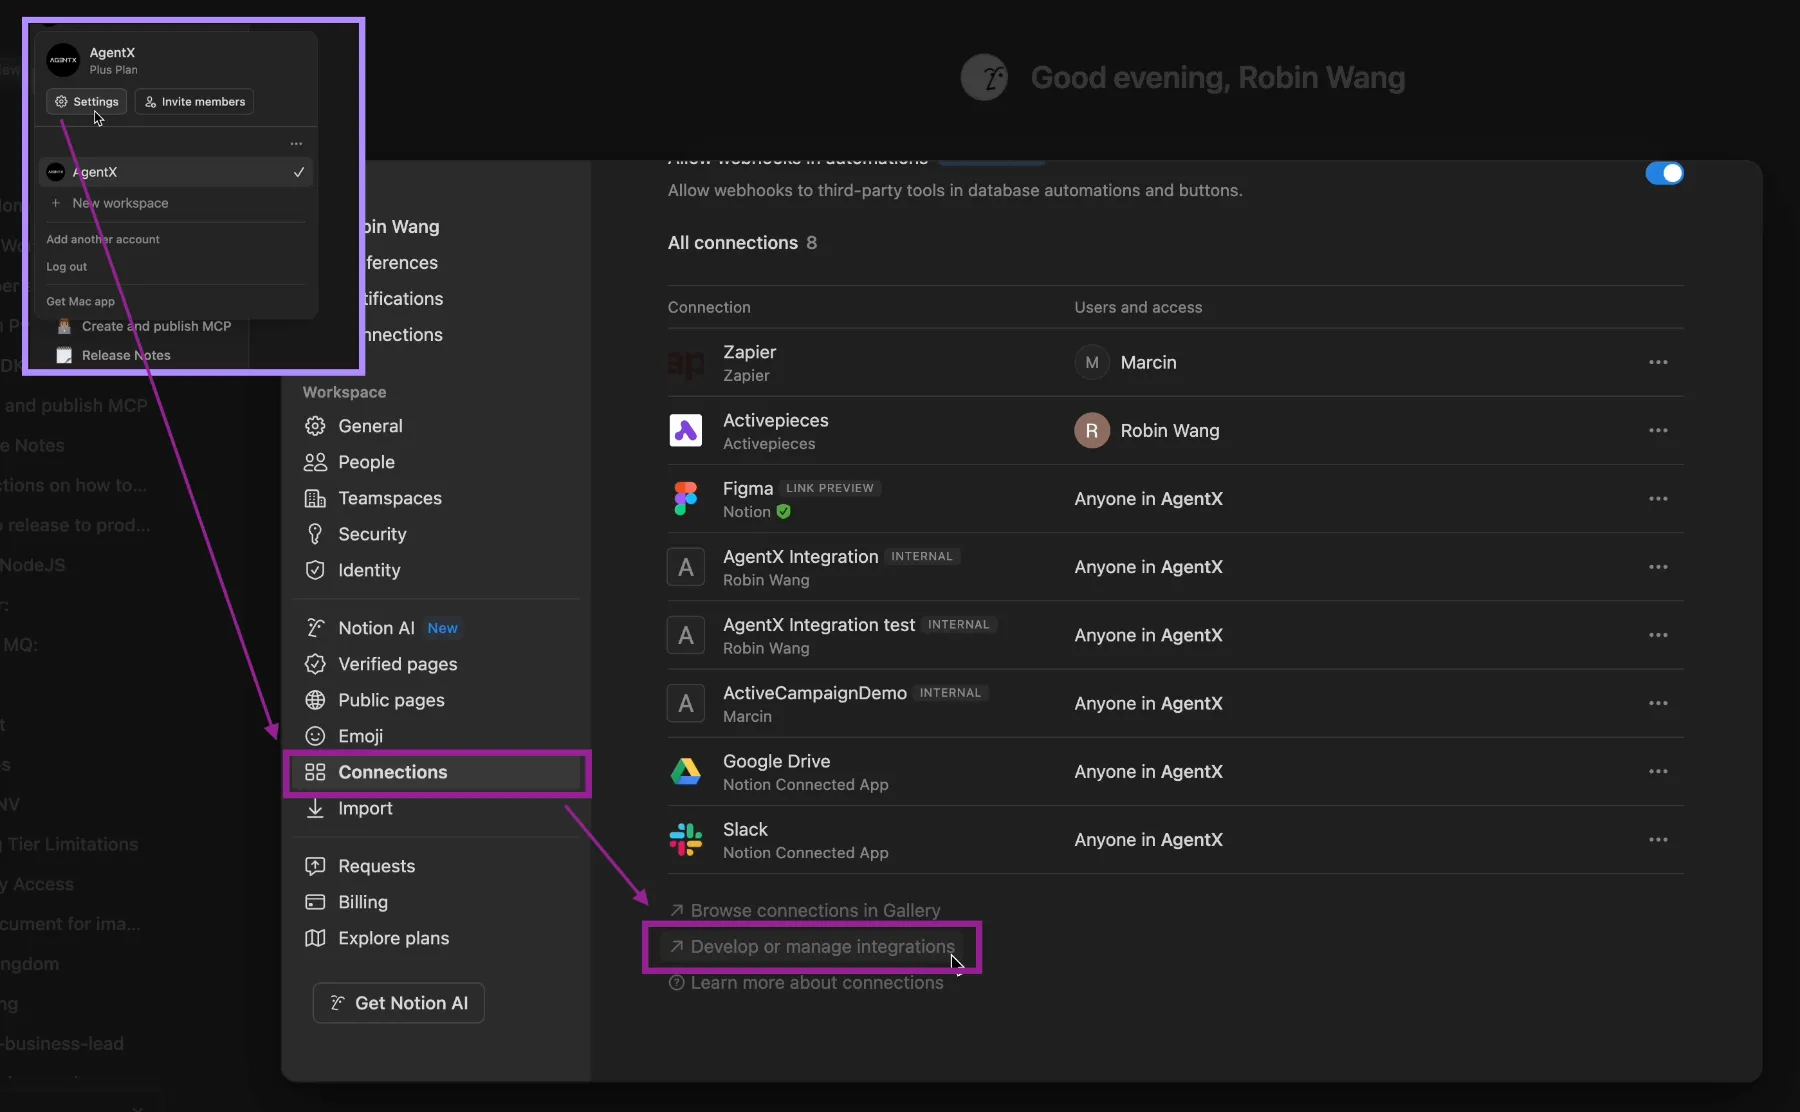
Task: Open the workspace list ellipsis menu
Action: tap(296, 144)
